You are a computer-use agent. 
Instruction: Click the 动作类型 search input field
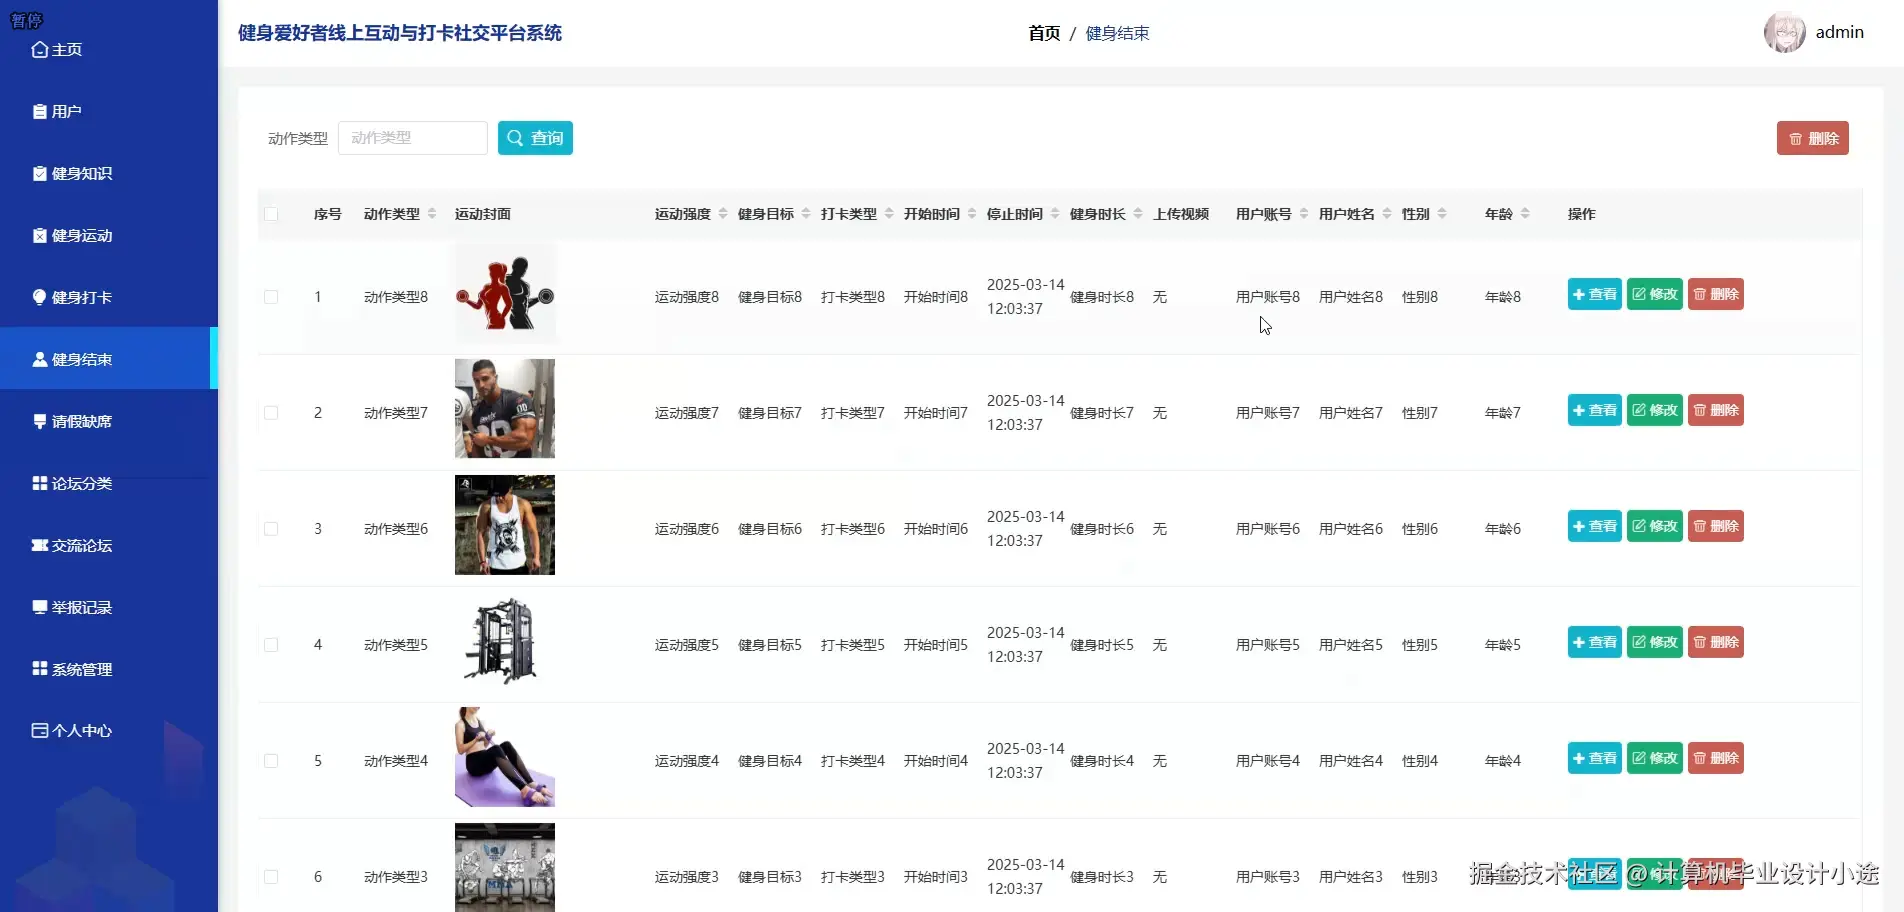click(x=412, y=138)
